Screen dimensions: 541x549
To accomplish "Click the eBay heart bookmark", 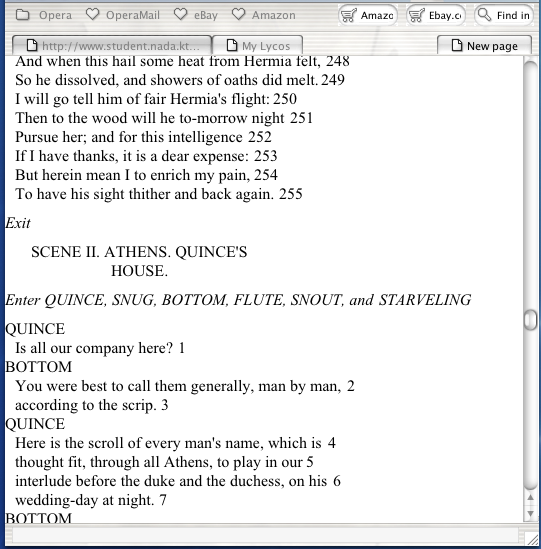I will [x=196, y=15].
